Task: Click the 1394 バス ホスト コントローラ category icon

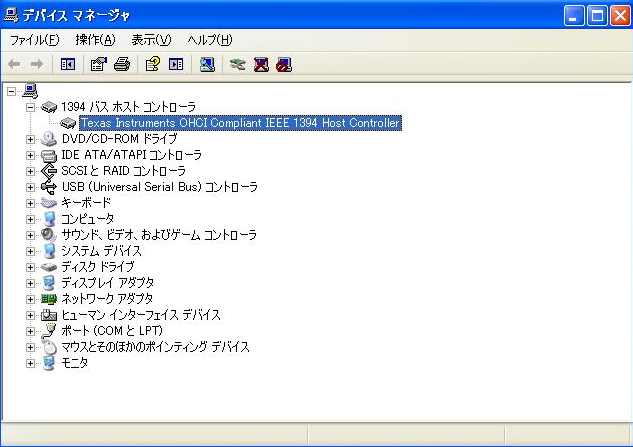Action: (49, 107)
